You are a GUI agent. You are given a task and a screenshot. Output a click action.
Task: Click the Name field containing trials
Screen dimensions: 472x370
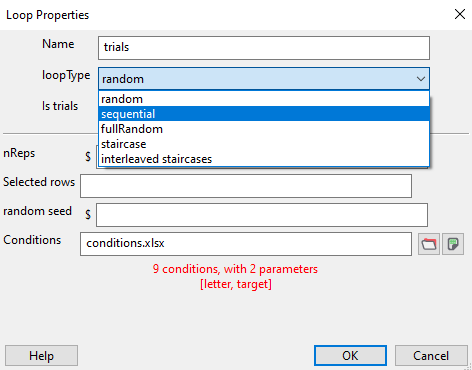(264, 48)
